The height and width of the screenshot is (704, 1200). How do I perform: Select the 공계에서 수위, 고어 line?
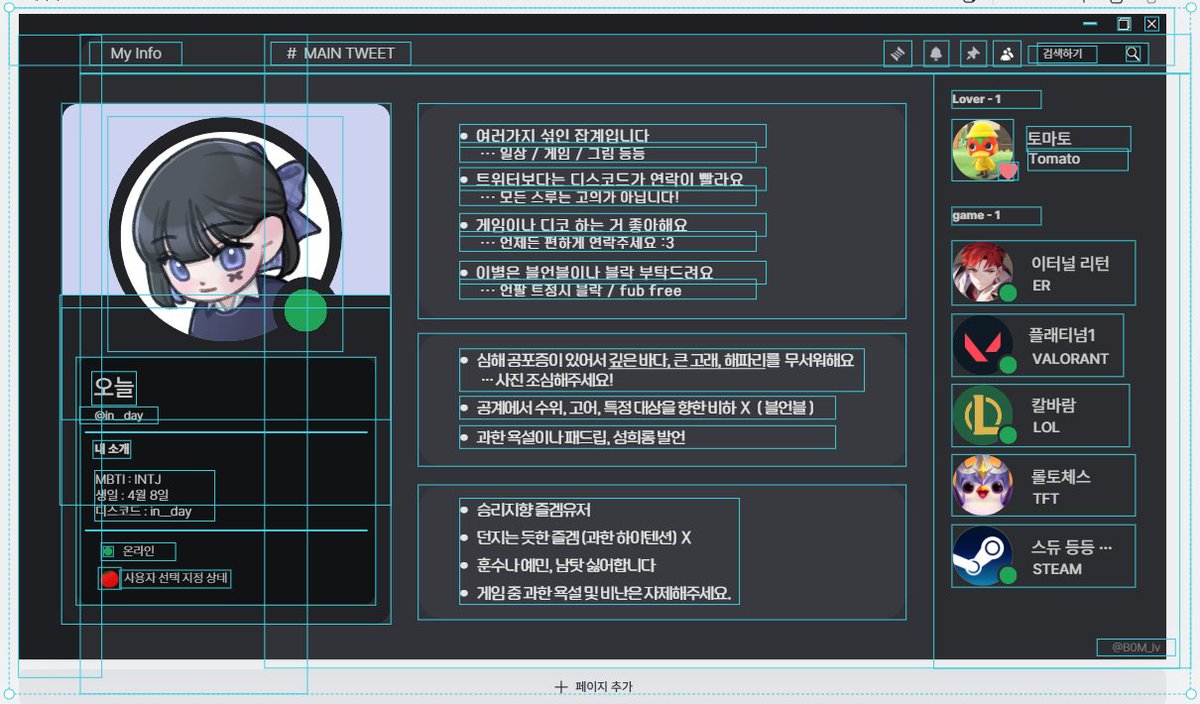click(646, 407)
